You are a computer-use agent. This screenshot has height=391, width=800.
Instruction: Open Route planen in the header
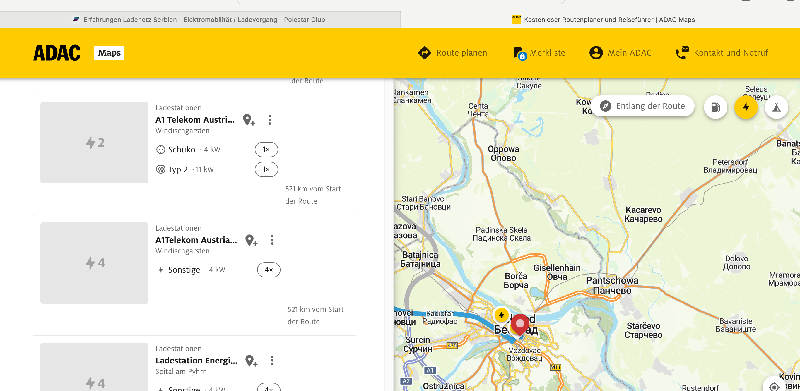coord(452,53)
